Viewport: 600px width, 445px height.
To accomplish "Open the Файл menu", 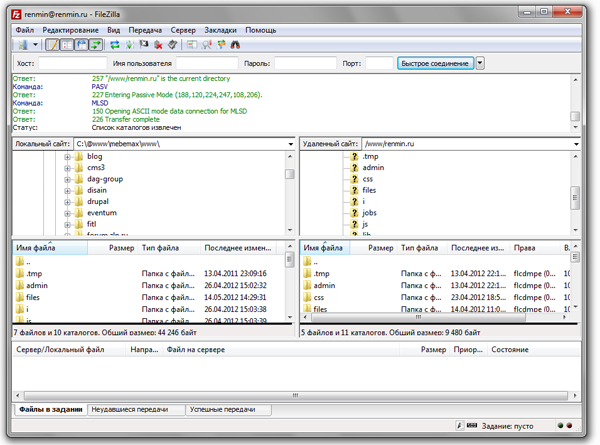I will (x=25, y=30).
